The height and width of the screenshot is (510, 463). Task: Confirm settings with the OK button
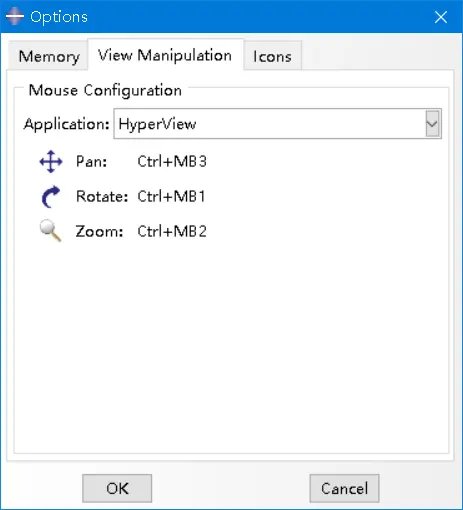pyautogui.click(x=117, y=488)
